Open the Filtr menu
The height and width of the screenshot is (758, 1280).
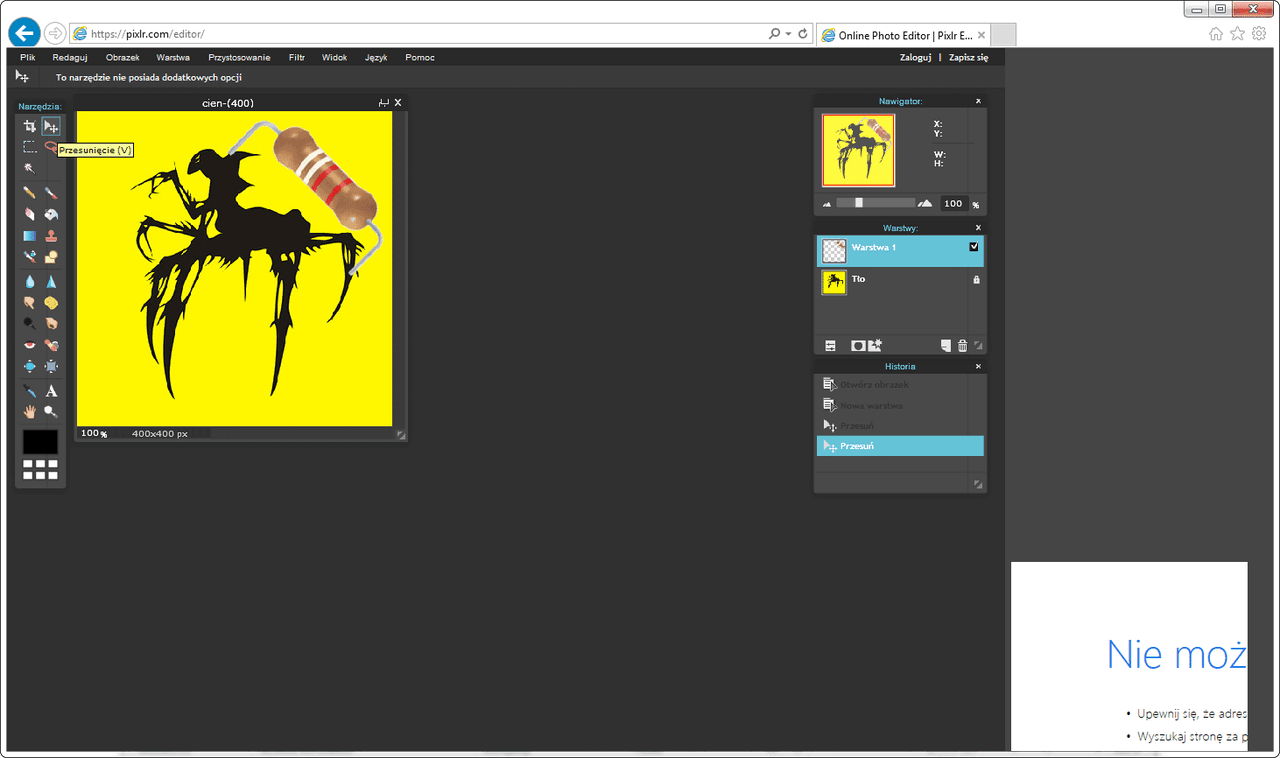(296, 57)
